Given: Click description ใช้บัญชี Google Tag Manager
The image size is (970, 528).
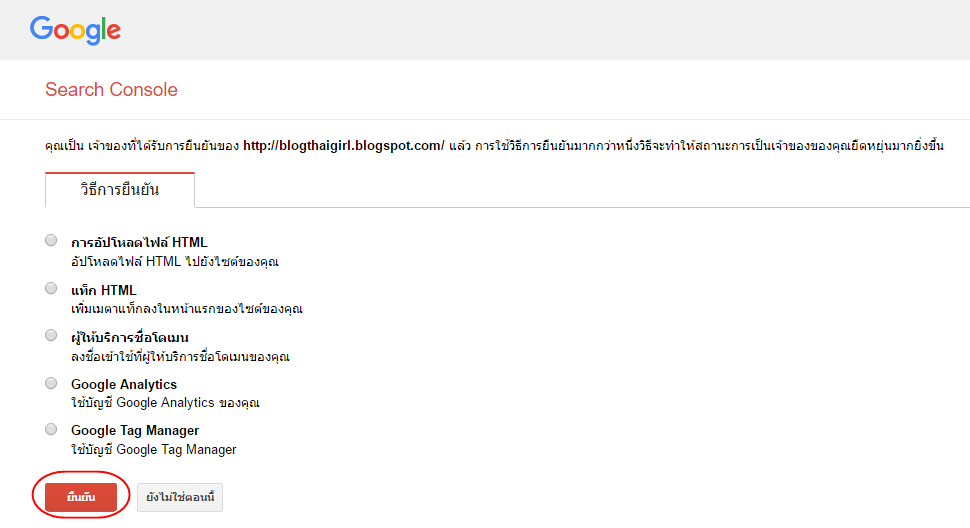Looking at the screenshot, I should click(153, 450).
